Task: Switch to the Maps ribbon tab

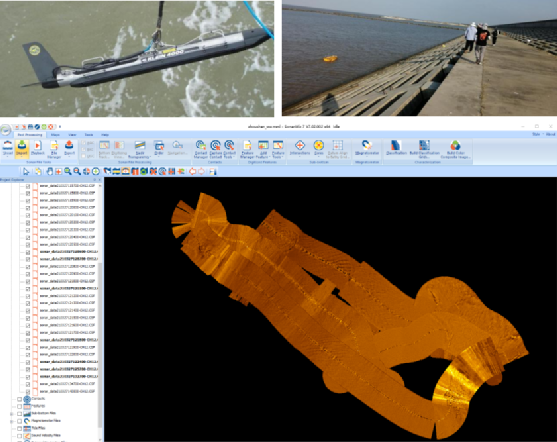Action: (x=55, y=135)
